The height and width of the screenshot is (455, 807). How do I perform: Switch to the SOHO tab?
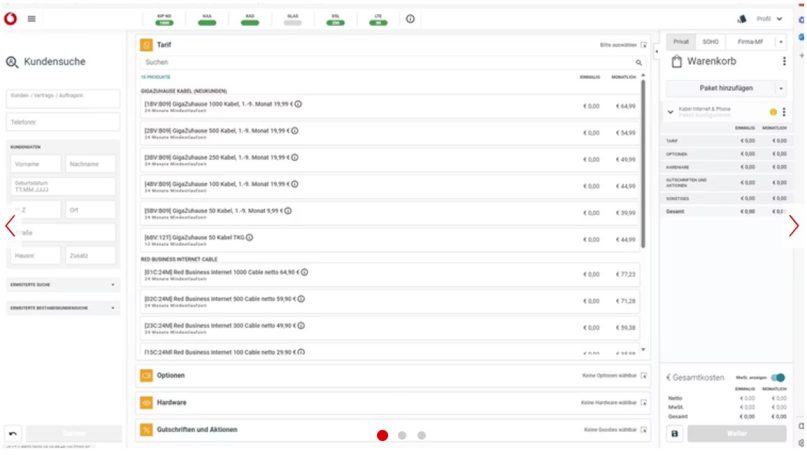tap(710, 41)
